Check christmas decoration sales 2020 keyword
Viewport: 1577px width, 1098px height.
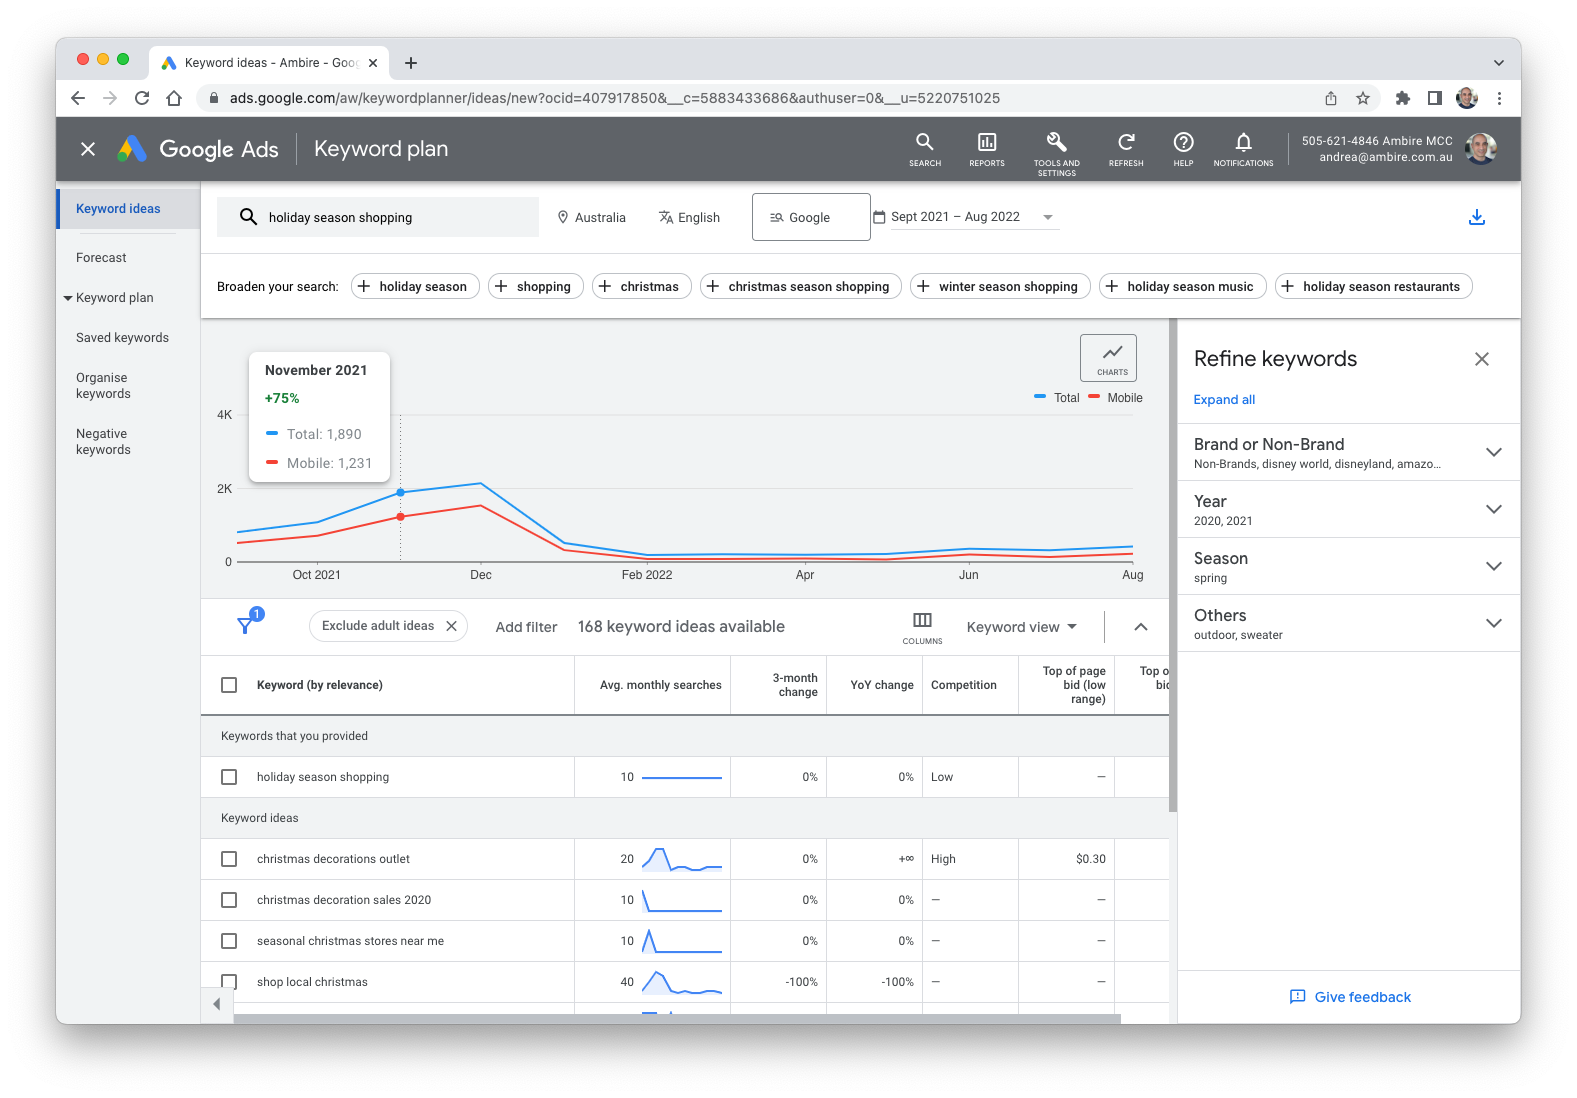point(229,900)
